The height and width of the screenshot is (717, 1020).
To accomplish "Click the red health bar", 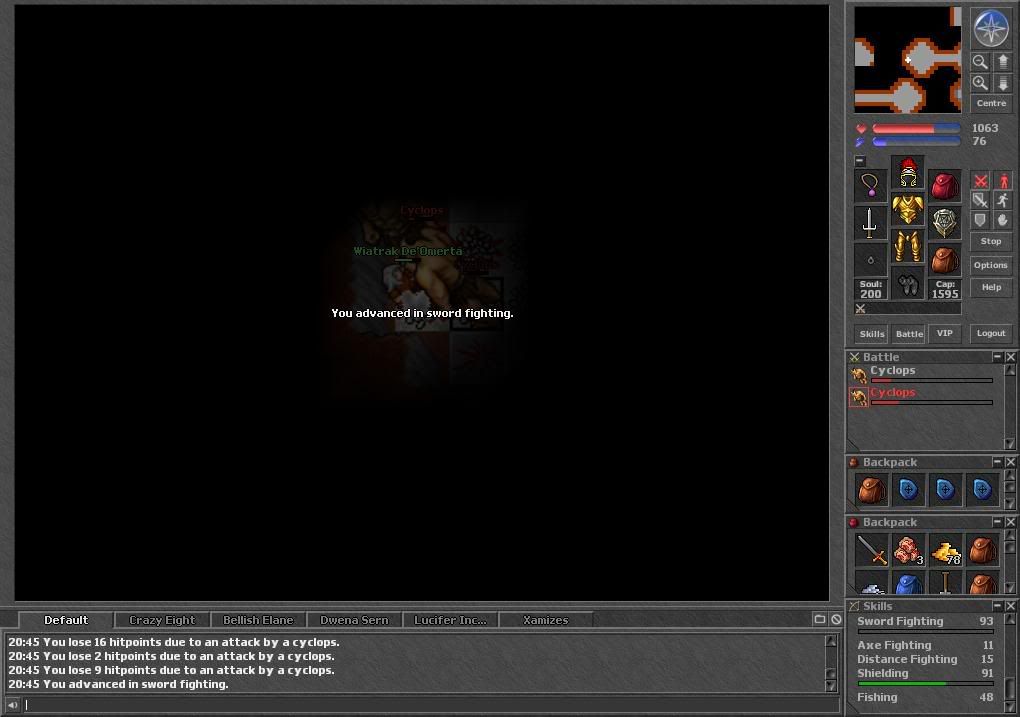I will [x=916, y=129].
